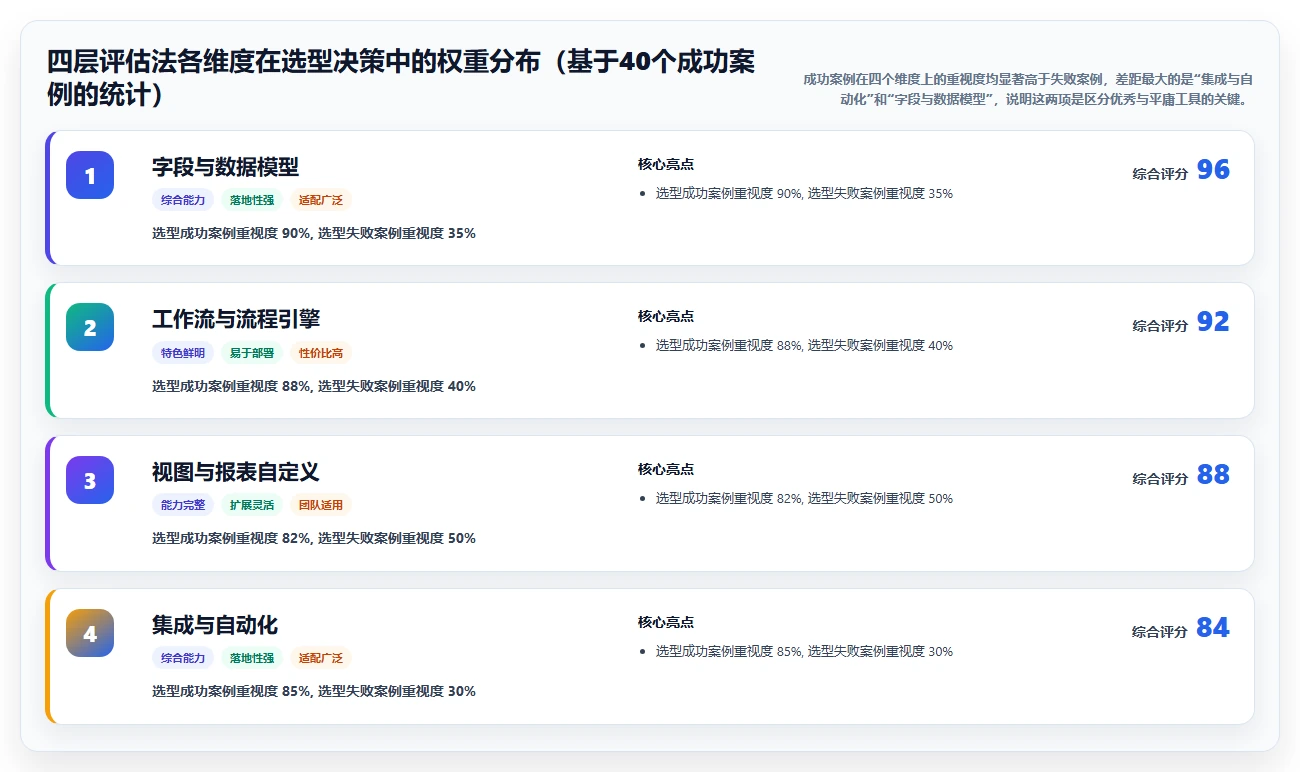Viewport: 1300px width, 772px height.
Task: Click the rank 3 number badge
Action: click(90, 480)
